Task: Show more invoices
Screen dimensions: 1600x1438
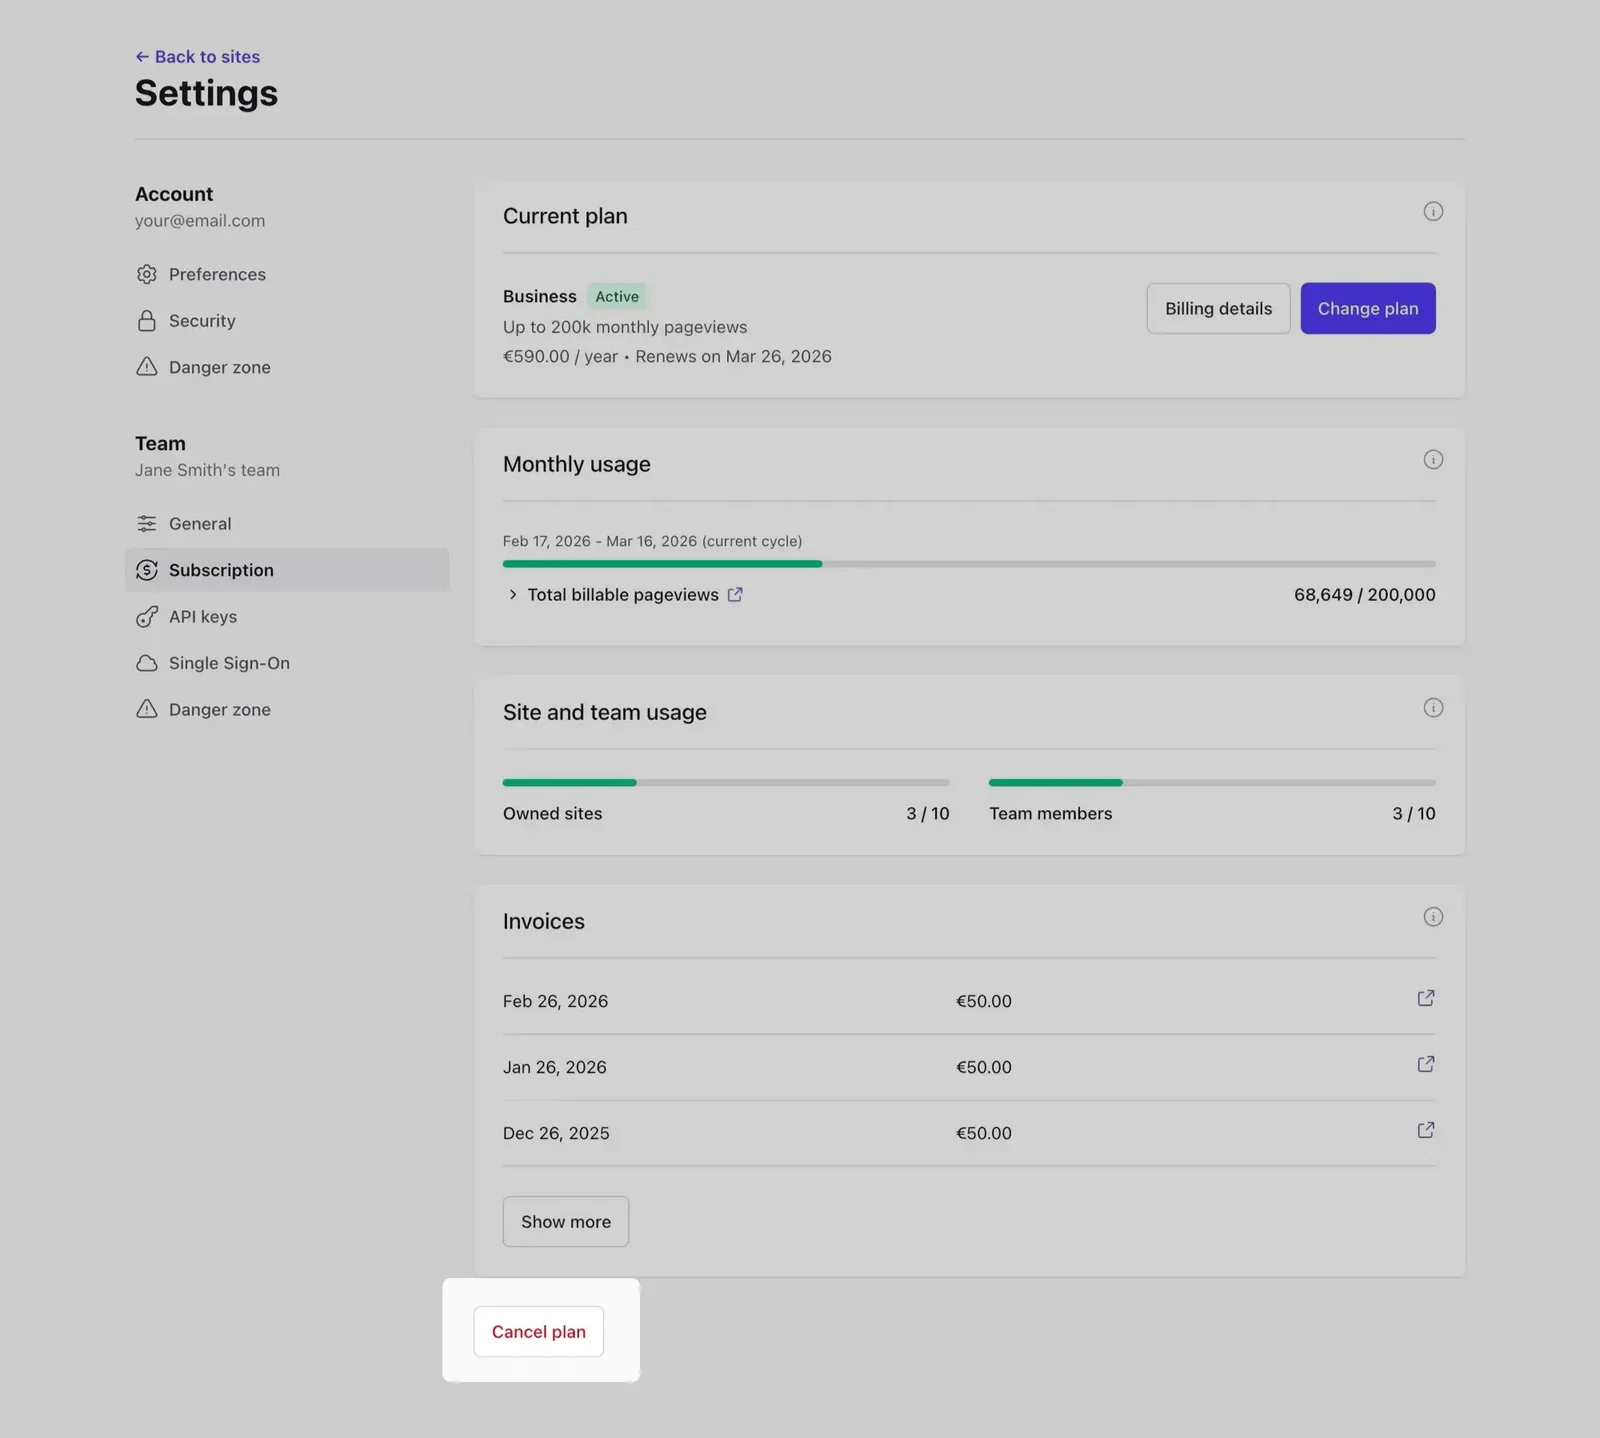Action: 565,1222
